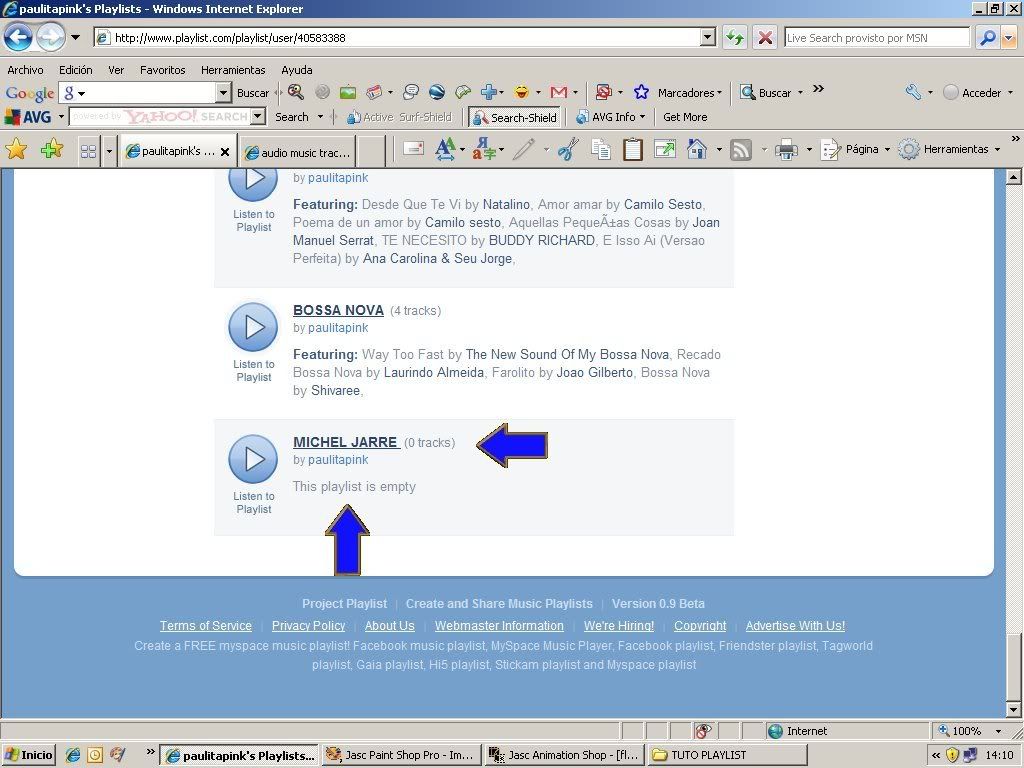Click the RSS feeds icon
1024x768 pixels.
click(741, 150)
